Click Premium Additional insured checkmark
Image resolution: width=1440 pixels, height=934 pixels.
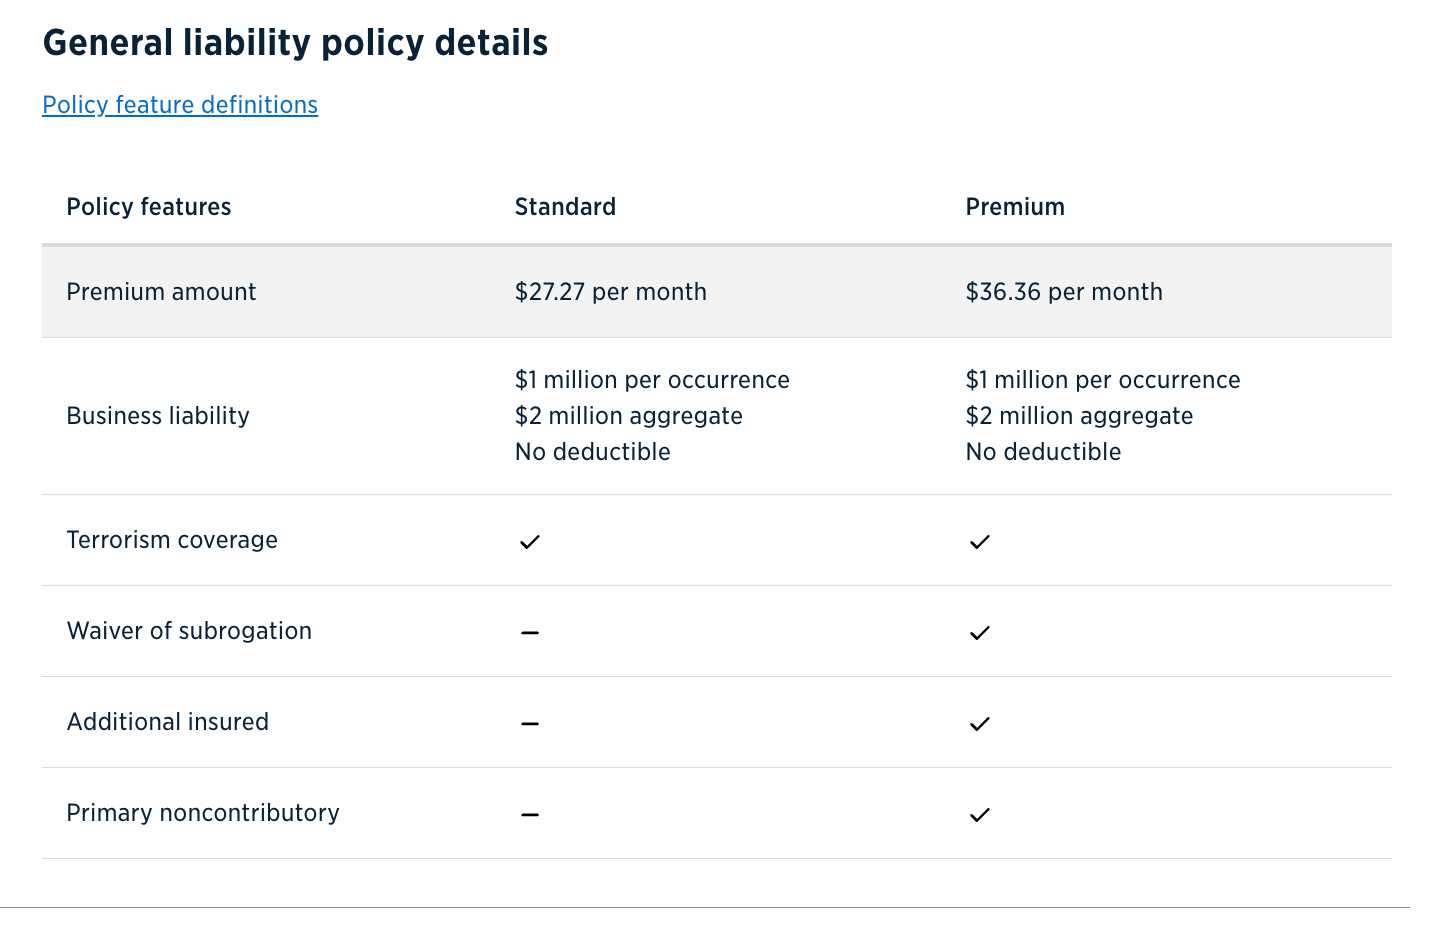(980, 724)
